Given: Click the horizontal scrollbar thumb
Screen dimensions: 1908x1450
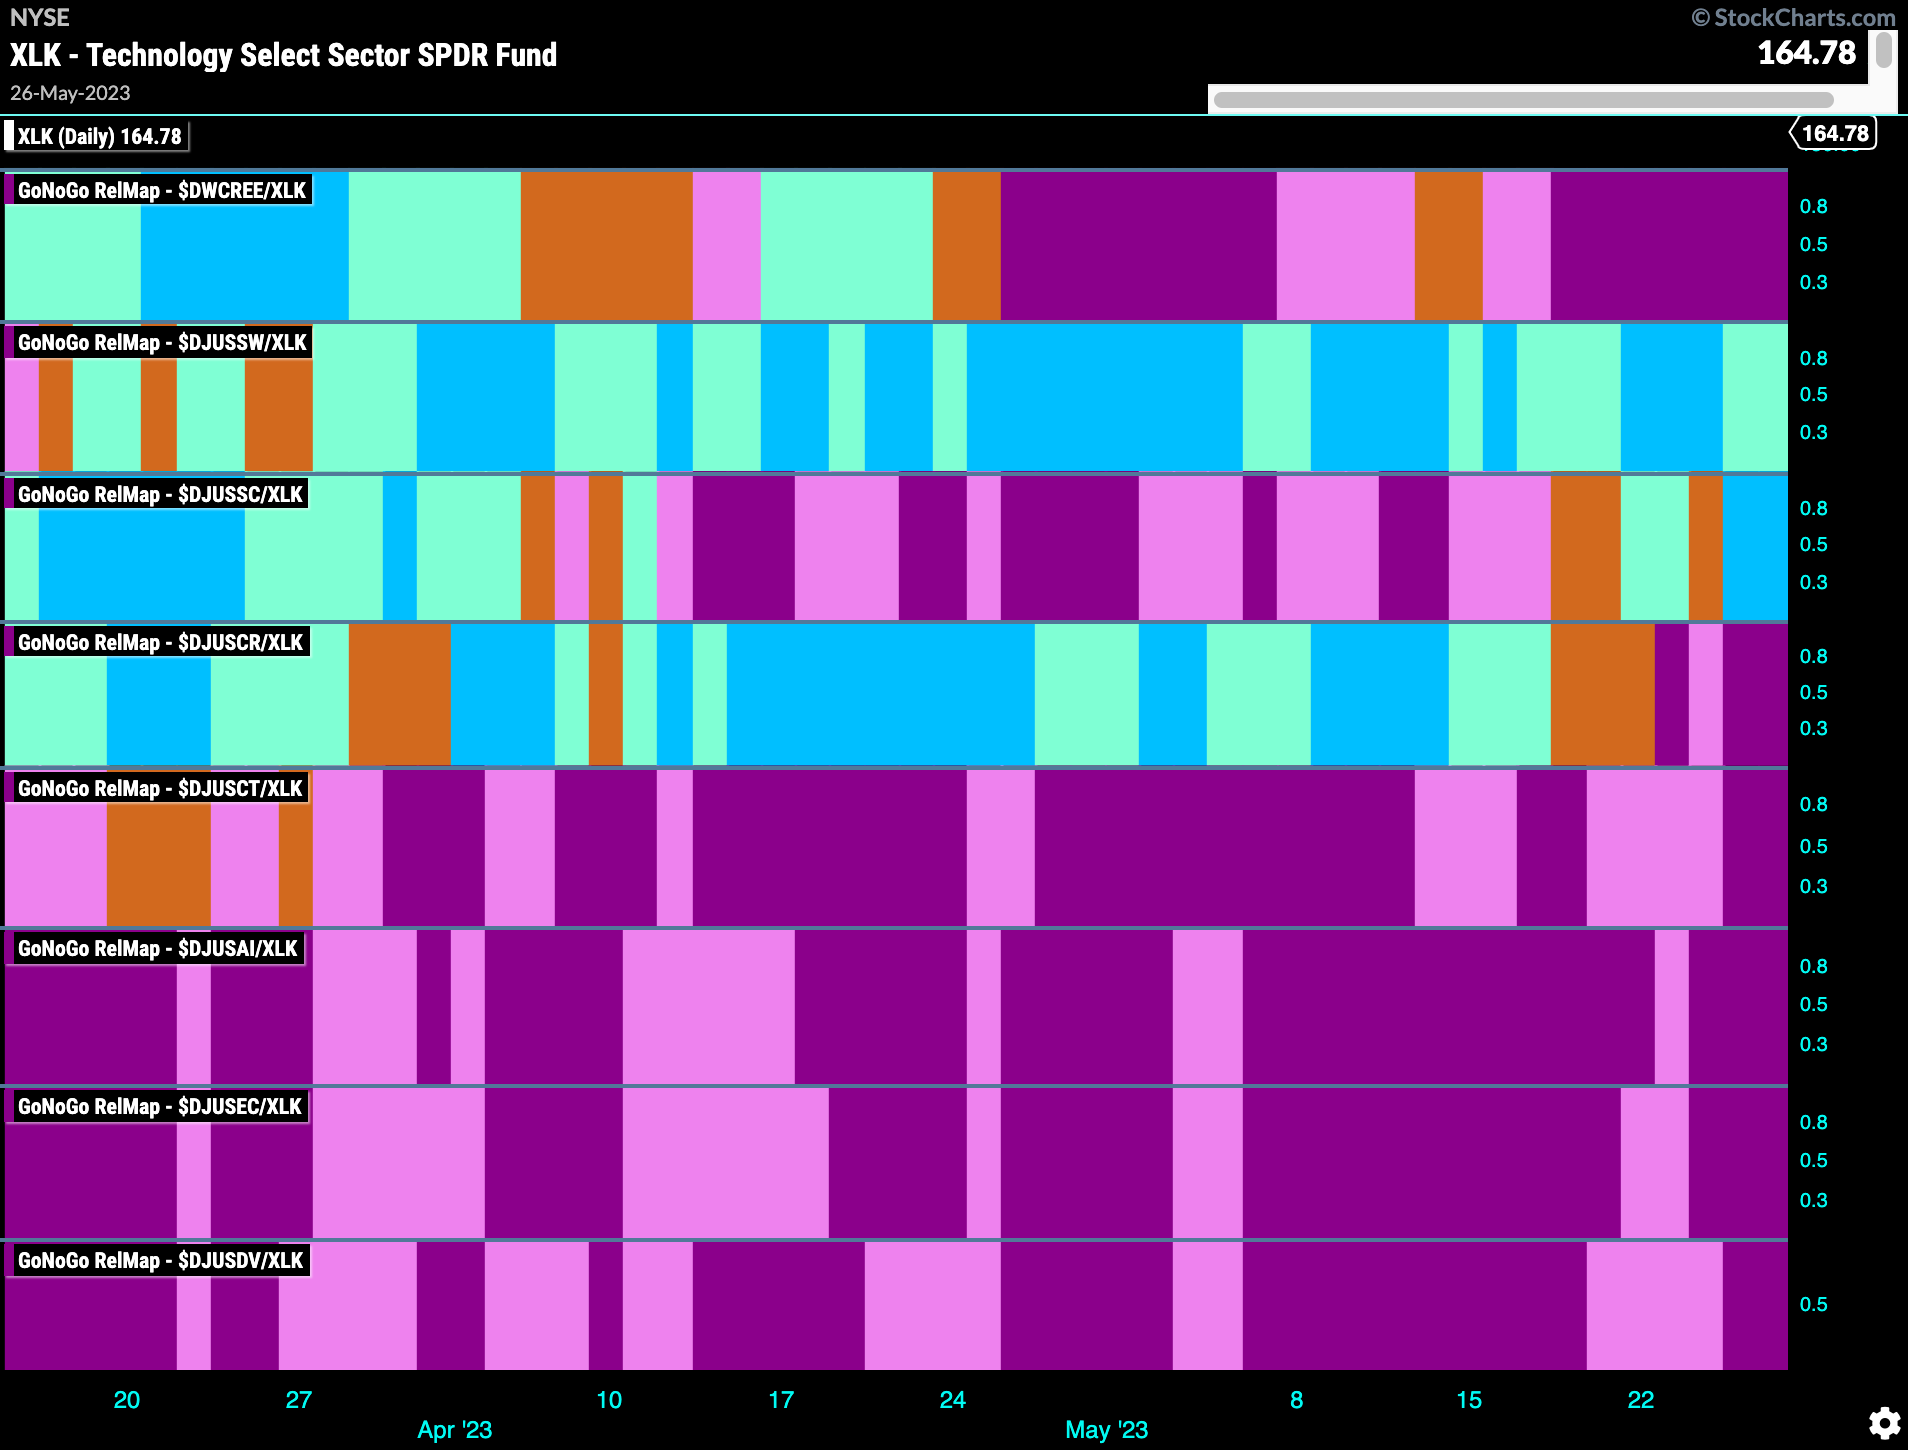Looking at the screenshot, I should 1523,100.
